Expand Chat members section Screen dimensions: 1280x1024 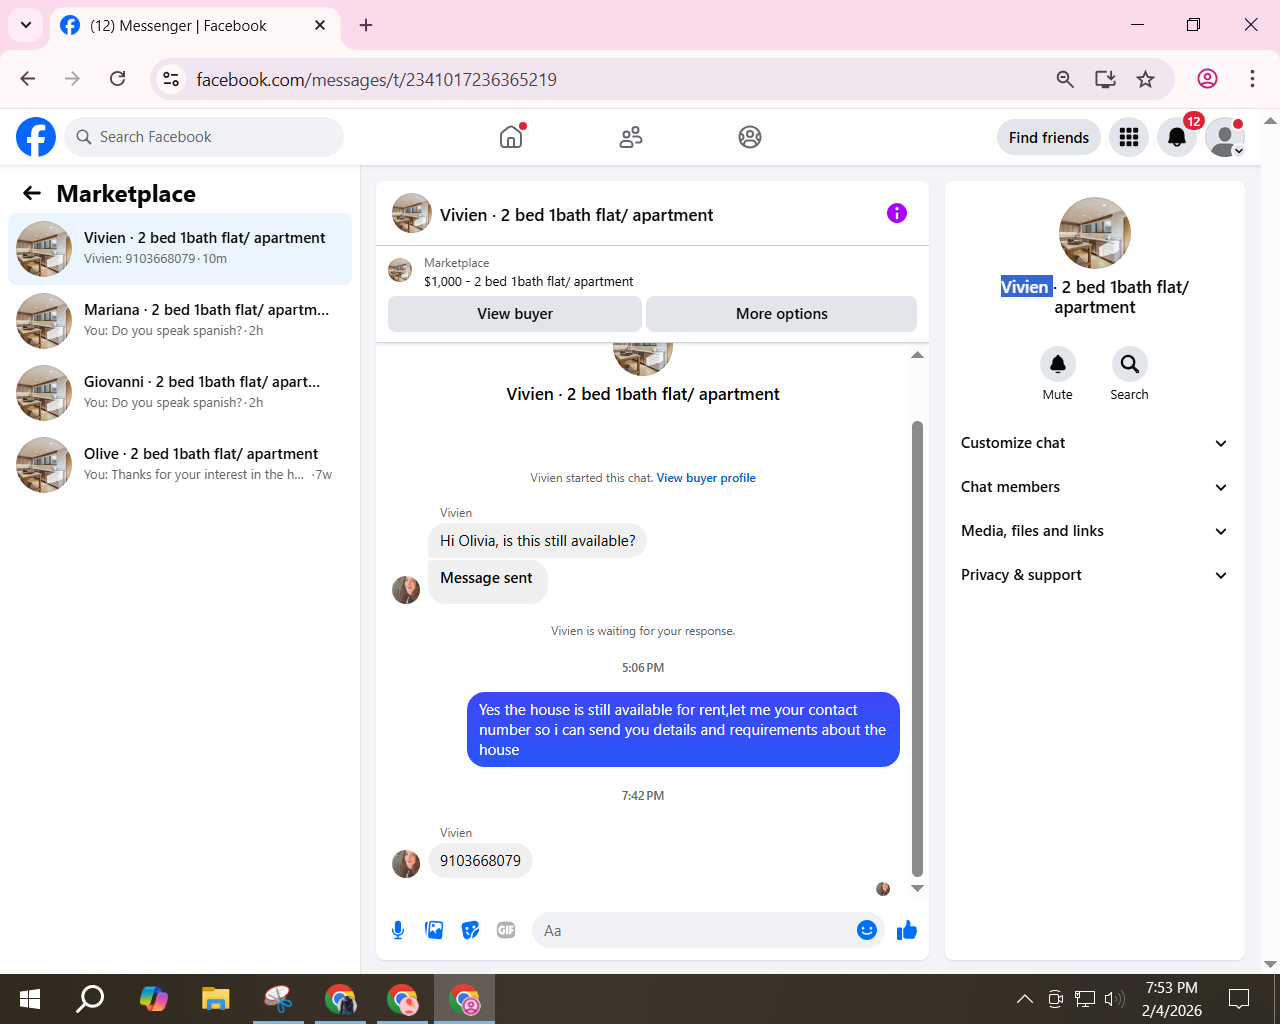pyautogui.click(x=1095, y=487)
